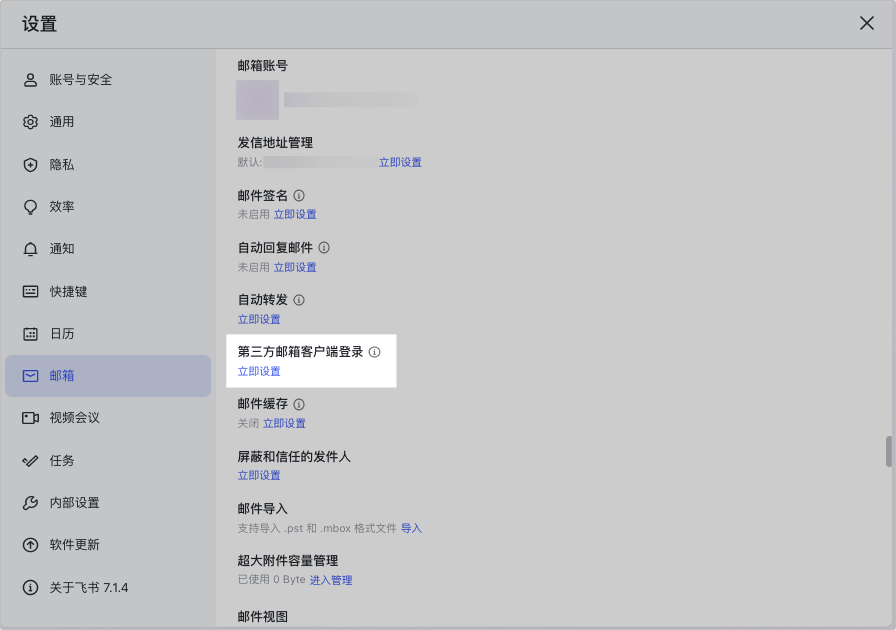This screenshot has width=896, height=630.
Task: Click 导入 link for 邮件导入
Action: (x=411, y=528)
